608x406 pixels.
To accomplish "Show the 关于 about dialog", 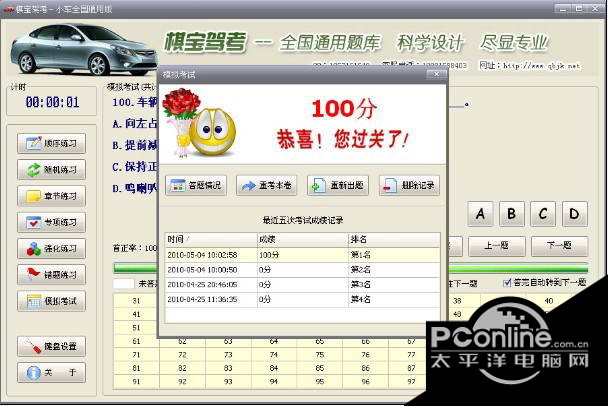I will pos(52,373).
